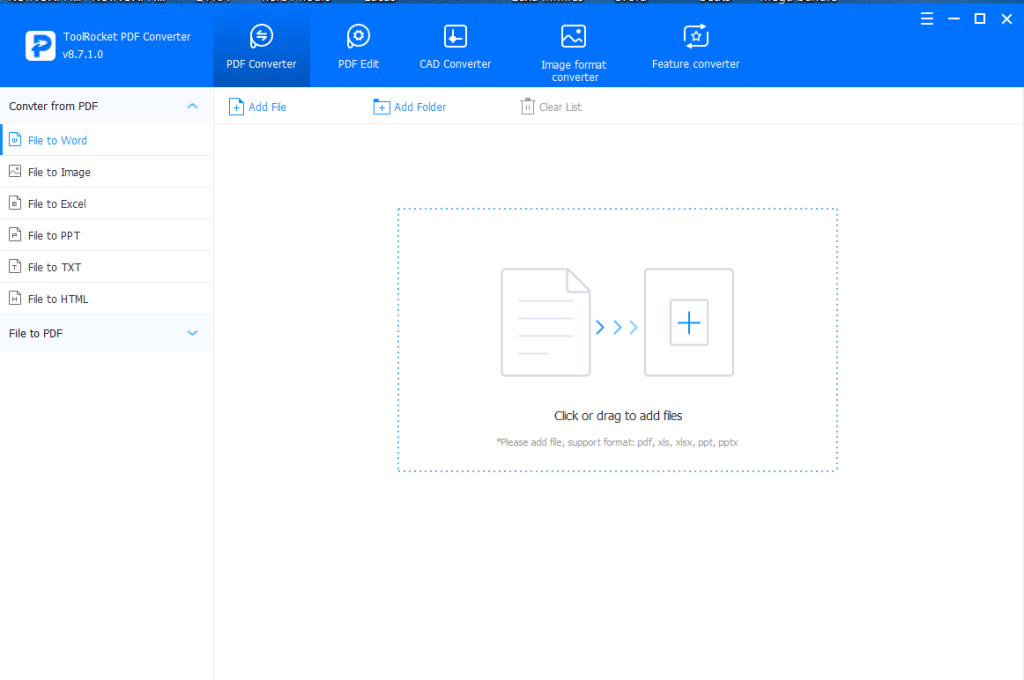
Task: Click the Clear List button
Action: point(551,106)
